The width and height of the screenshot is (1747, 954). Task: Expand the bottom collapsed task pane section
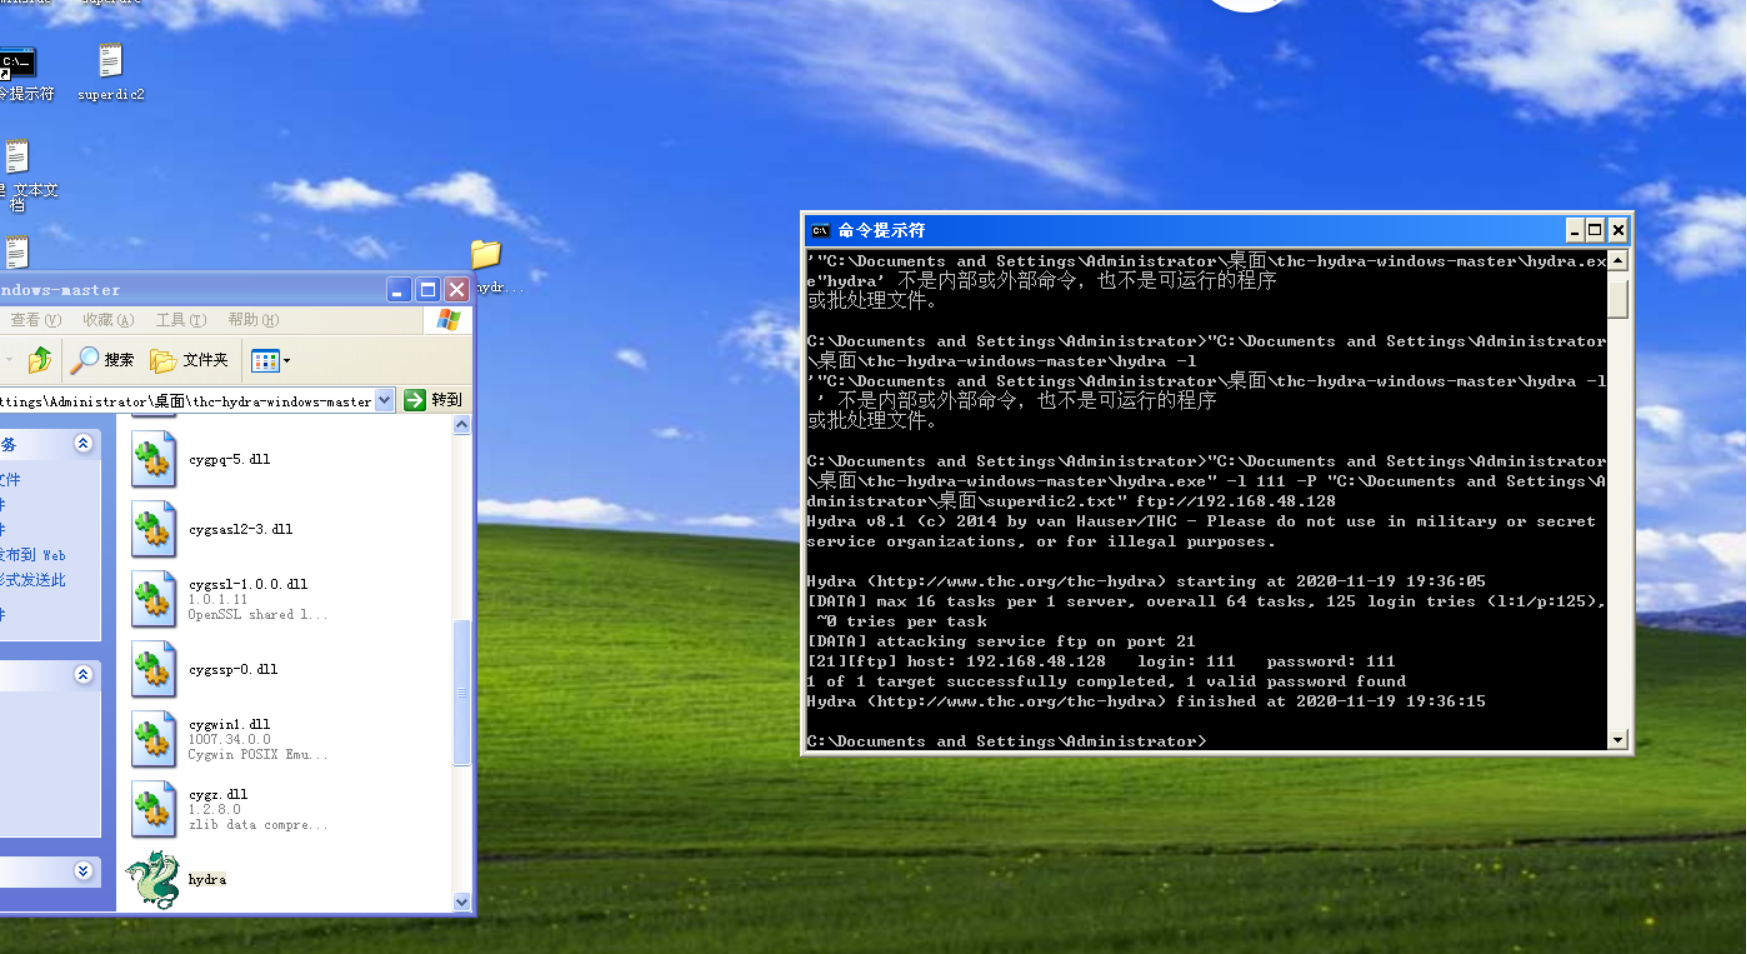pos(83,871)
